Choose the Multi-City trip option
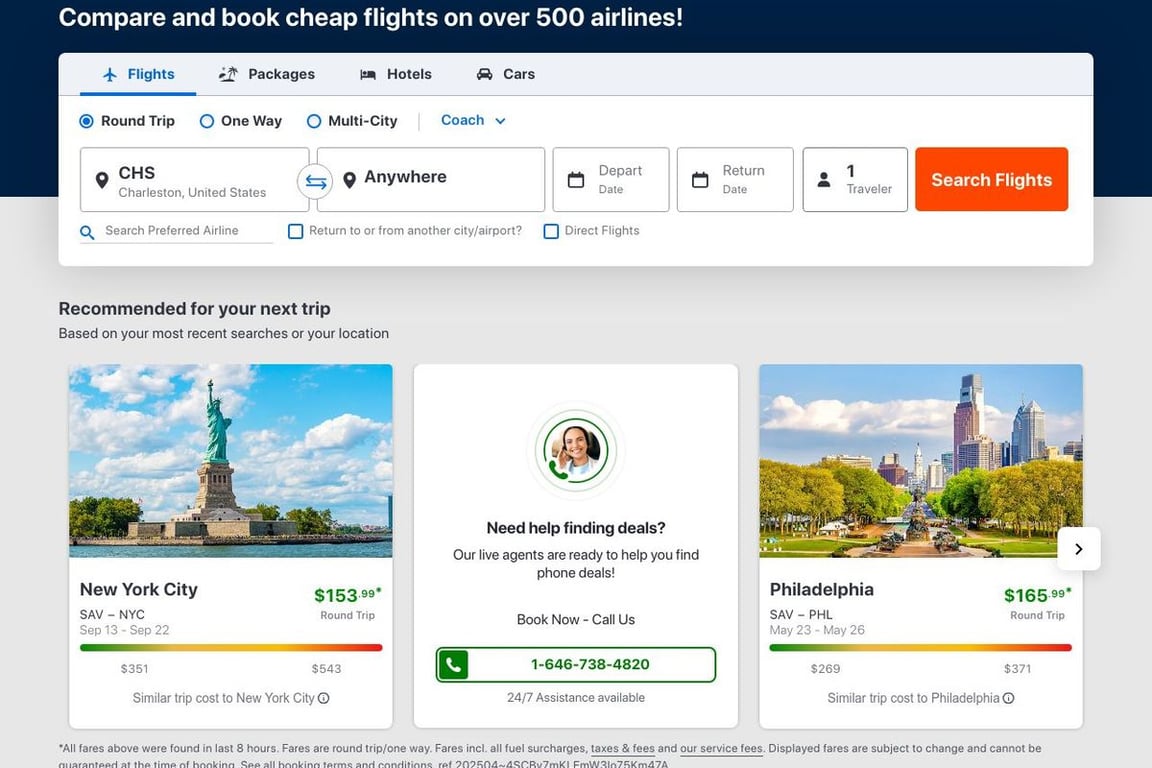The width and height of the screenshot is (1152, 768). 314,121
